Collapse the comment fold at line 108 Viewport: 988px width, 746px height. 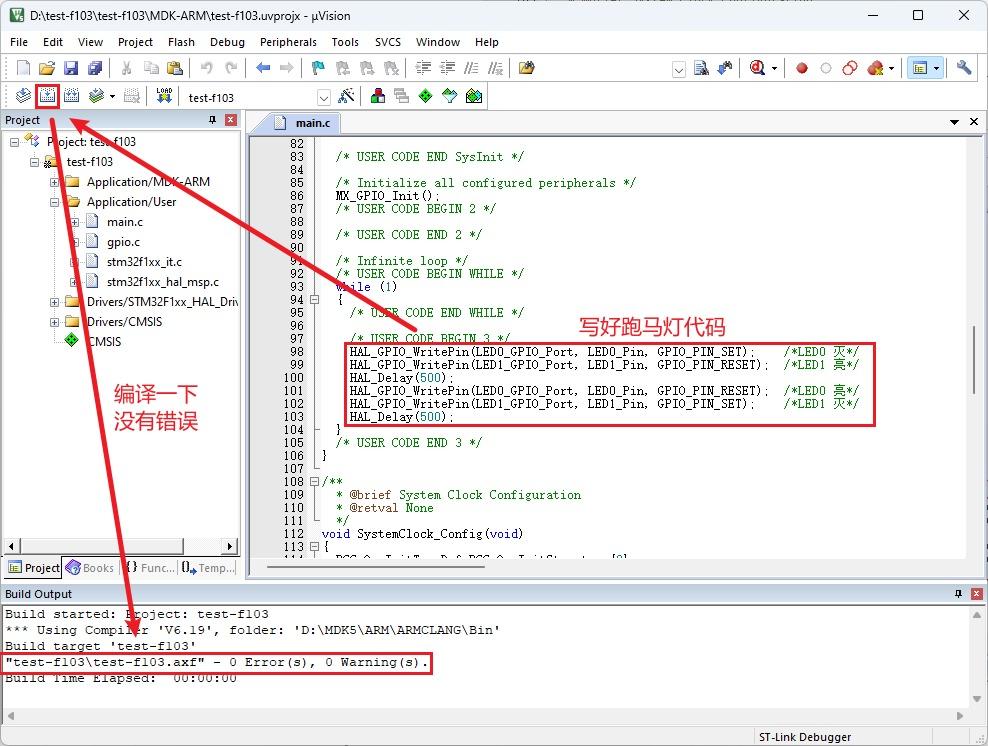tap(314, 482)
